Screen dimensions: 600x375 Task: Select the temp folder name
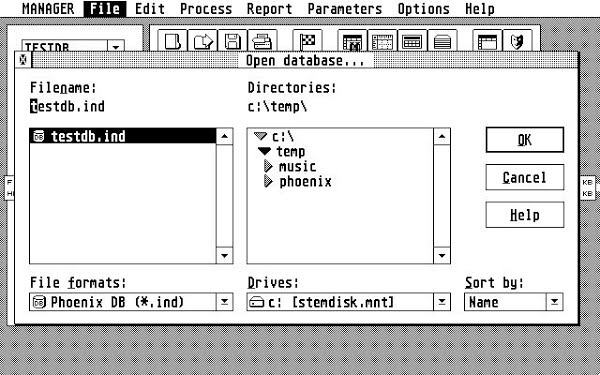[x=291, y=152]
